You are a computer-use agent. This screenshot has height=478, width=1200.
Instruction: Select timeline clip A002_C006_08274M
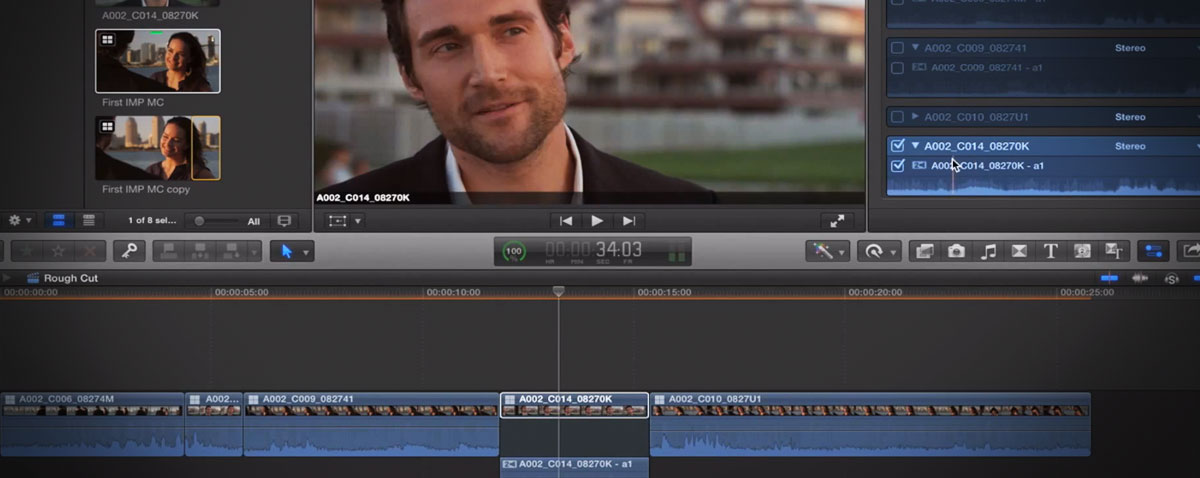coord(92,424)
